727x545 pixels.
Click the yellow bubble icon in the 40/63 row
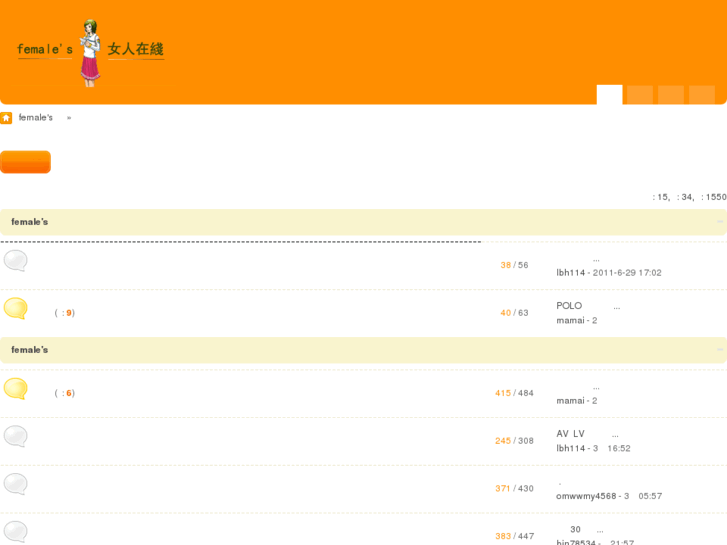[x=16, y=308]
